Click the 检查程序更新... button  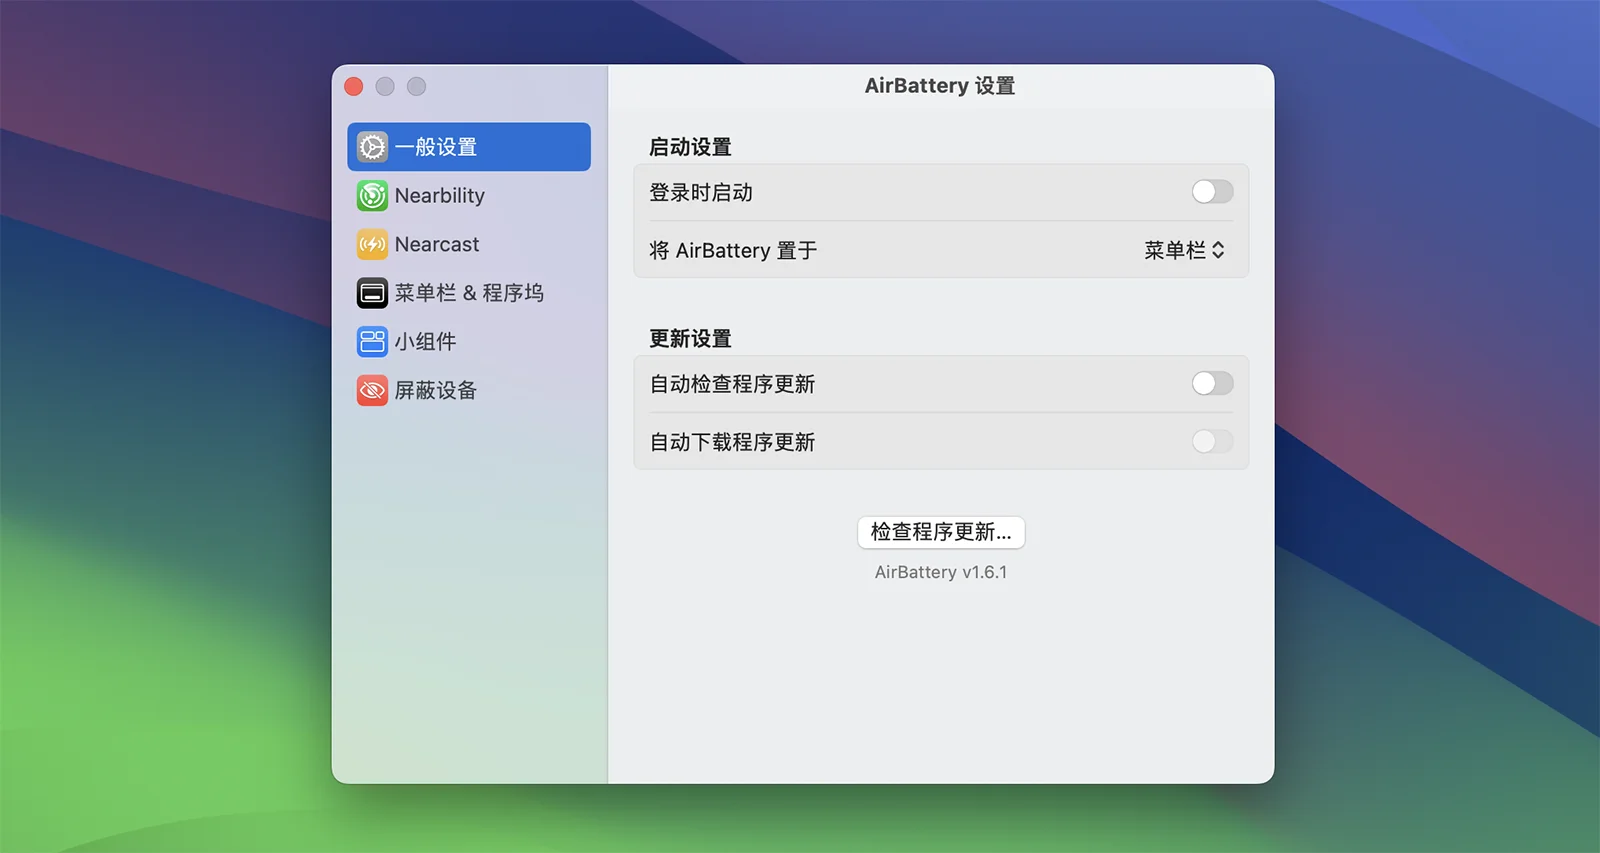(941, 532)
